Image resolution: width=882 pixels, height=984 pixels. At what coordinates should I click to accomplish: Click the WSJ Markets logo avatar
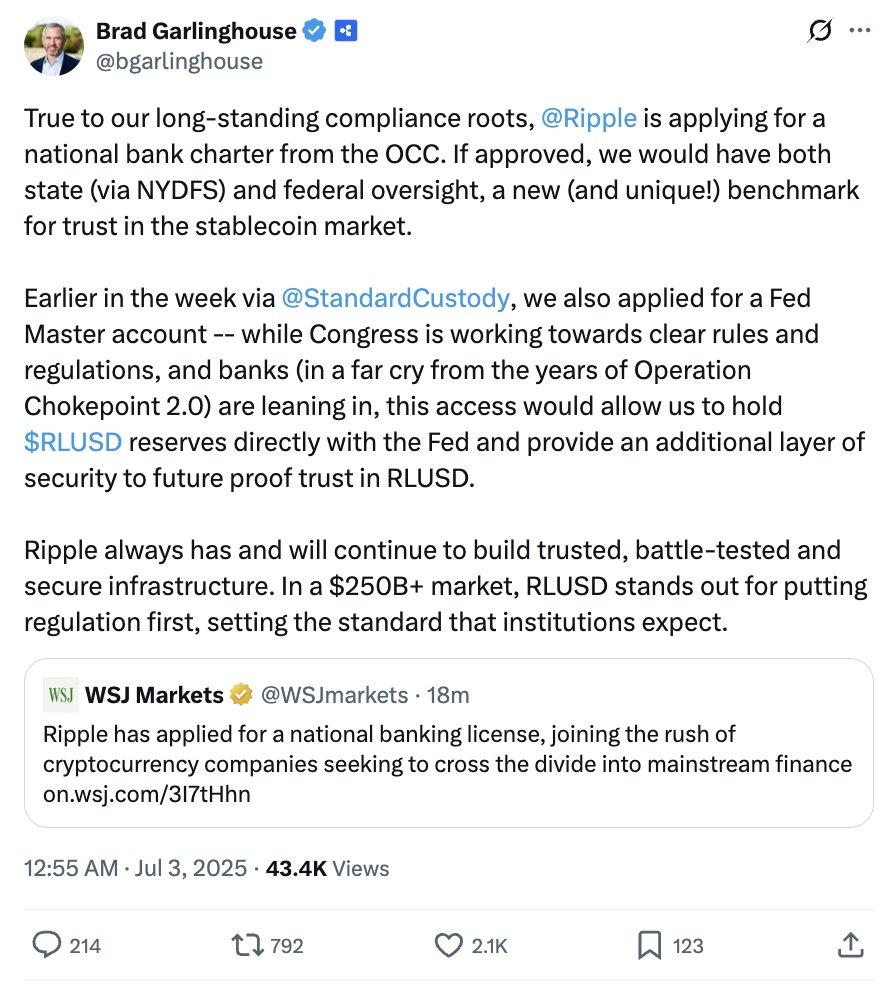[x=61, y=694]
